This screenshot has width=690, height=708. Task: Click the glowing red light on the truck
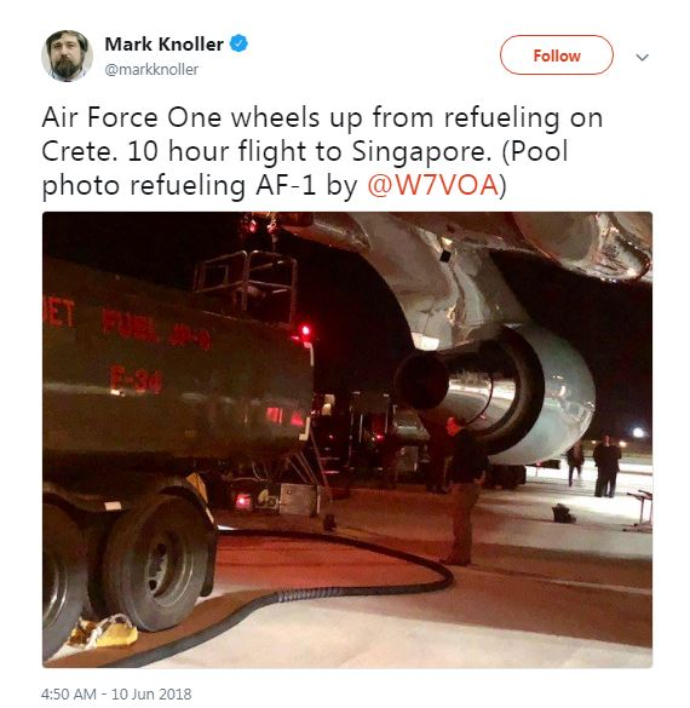(x=305, y=330)
